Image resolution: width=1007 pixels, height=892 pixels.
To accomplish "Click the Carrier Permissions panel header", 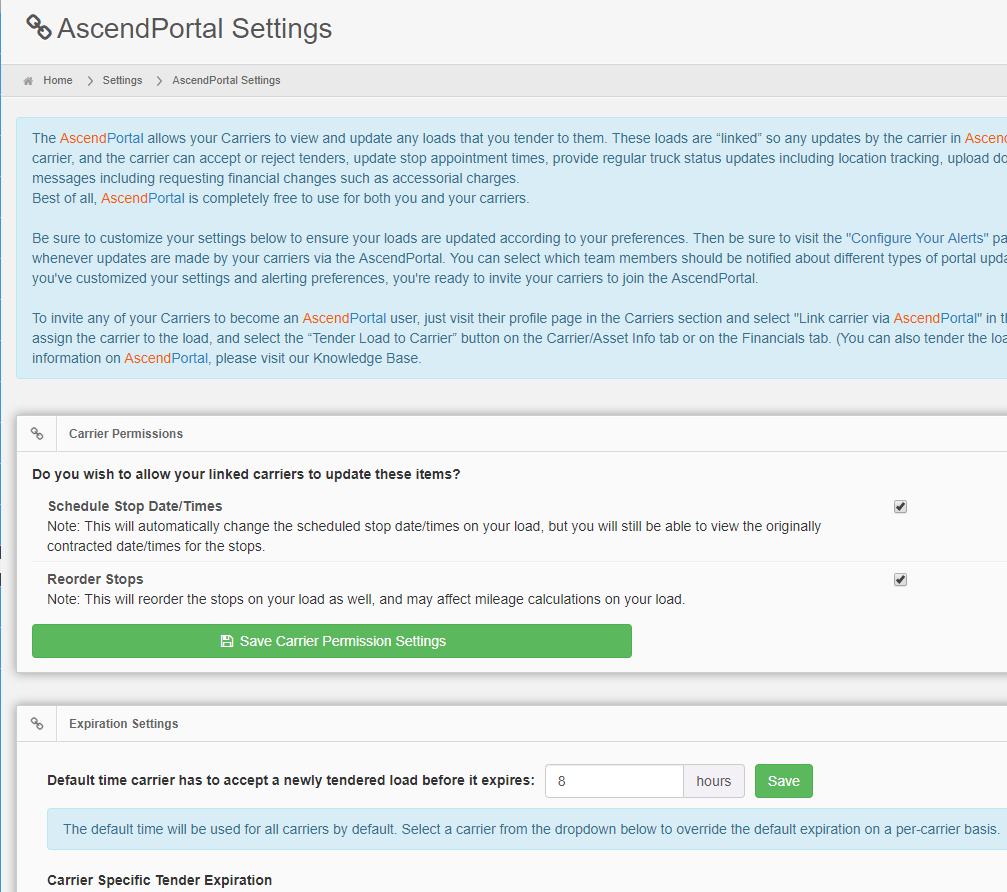I will click(126, 433).
